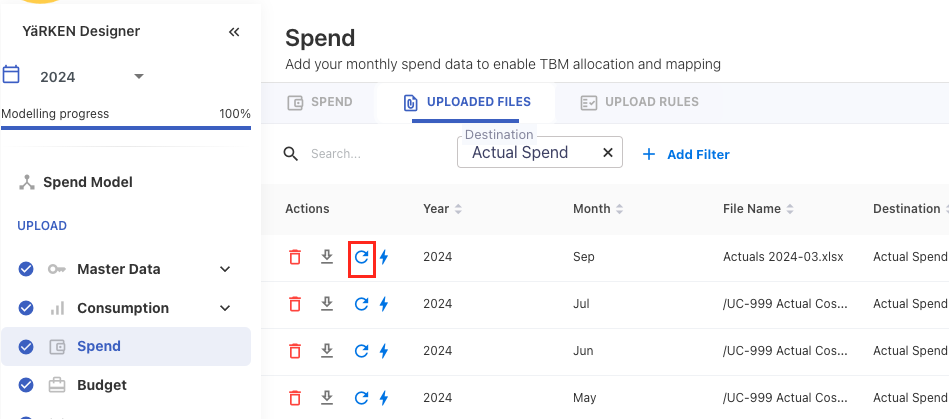Click reload icon for the Sep row
The image size is (949, 419).
pos(362,257)
